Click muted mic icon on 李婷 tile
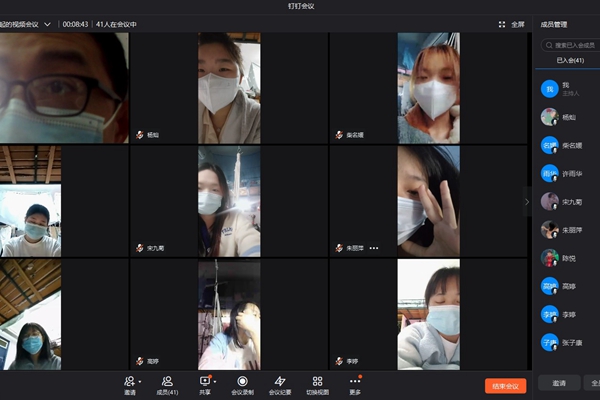The image size is (600, 400). (339, 361)
